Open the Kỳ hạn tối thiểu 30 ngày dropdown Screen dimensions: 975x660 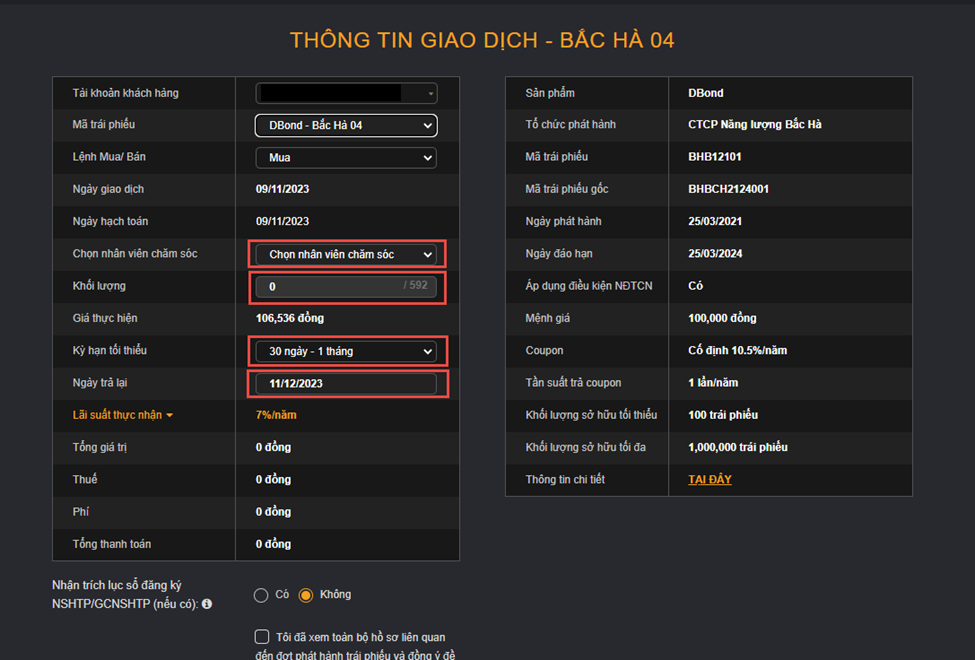click(346, 351)
